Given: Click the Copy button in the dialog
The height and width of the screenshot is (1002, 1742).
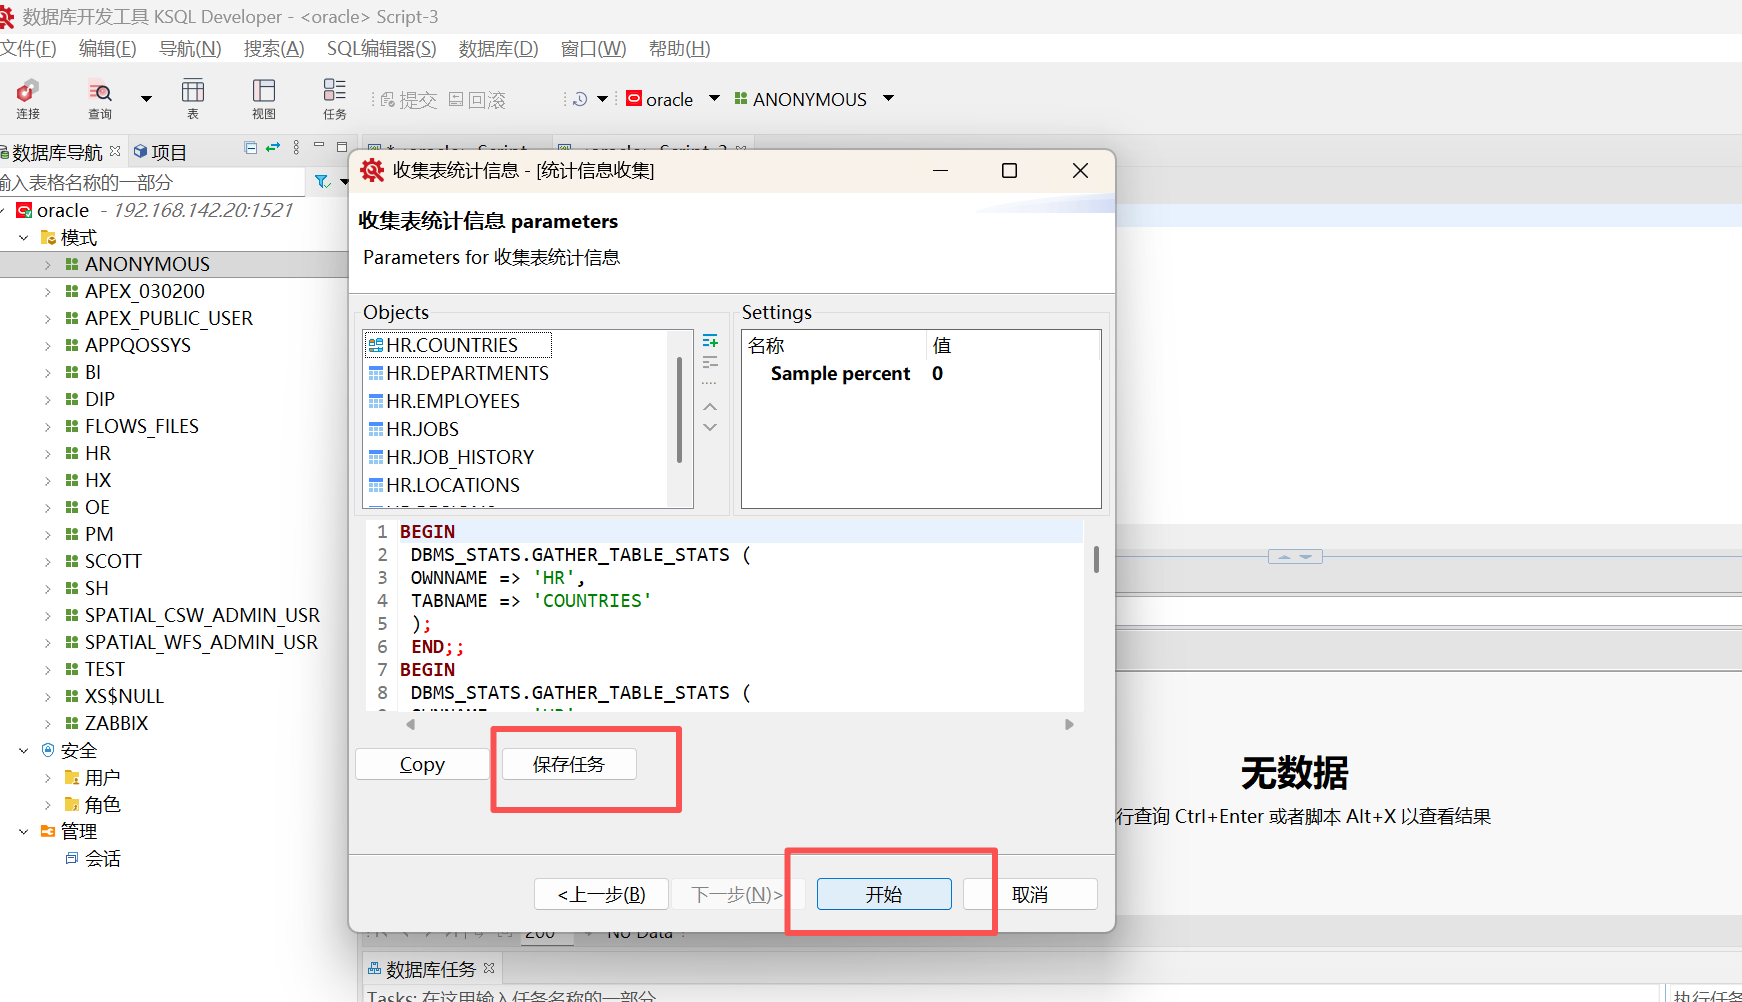Looking at the screenshot, I should (422, 764).
